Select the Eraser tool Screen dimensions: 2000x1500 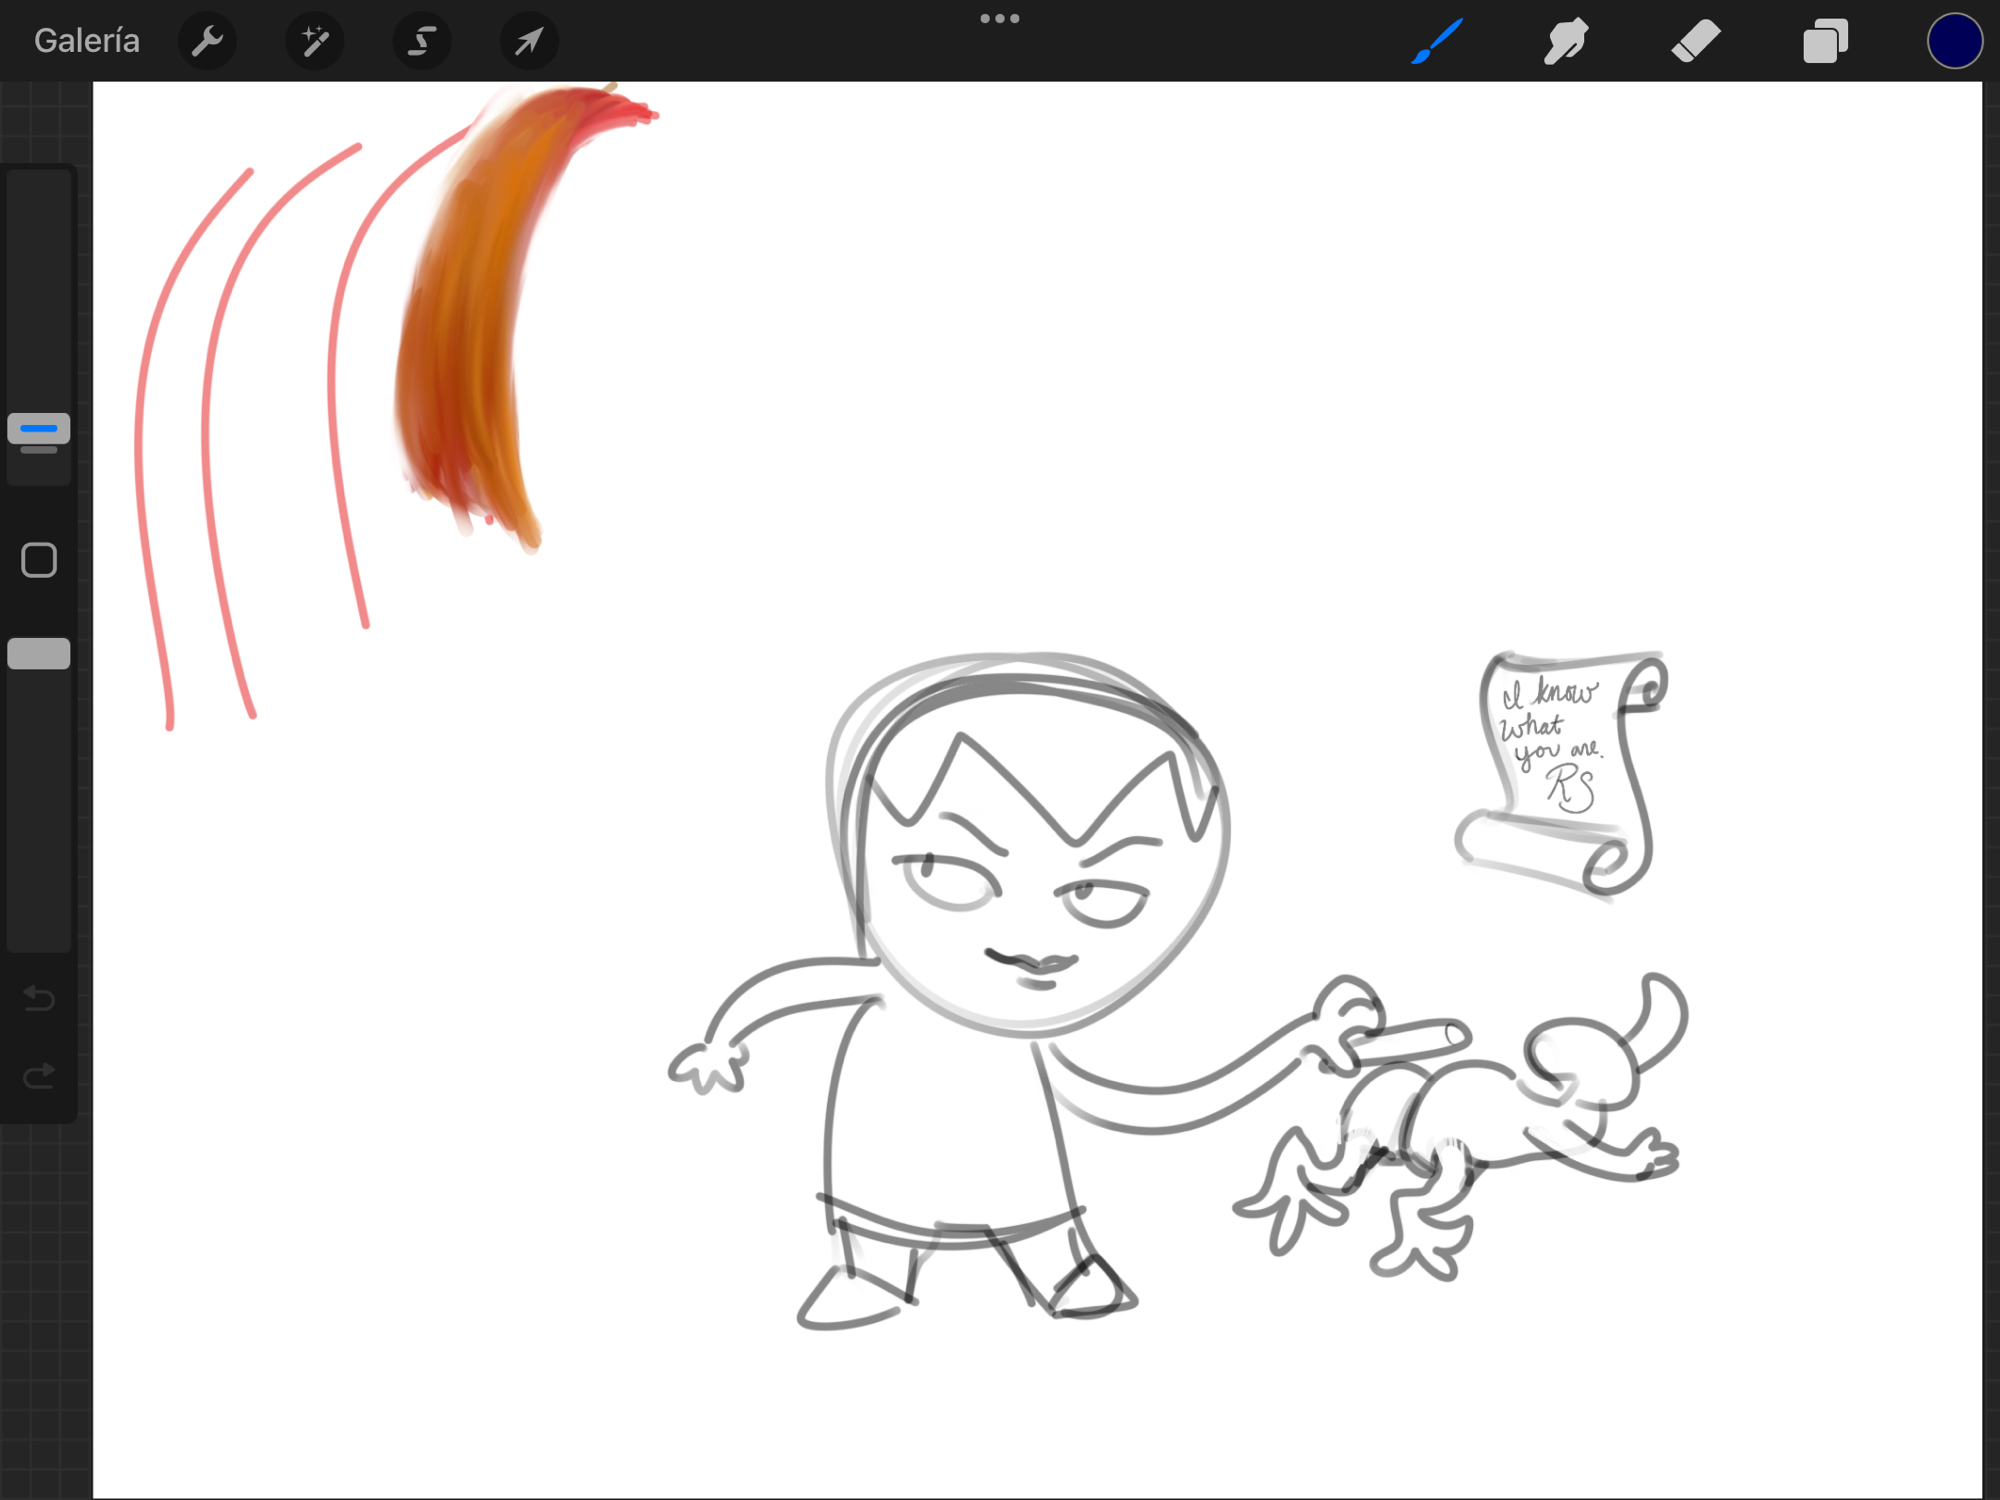pyautogui.click(x=1695, y=41)
